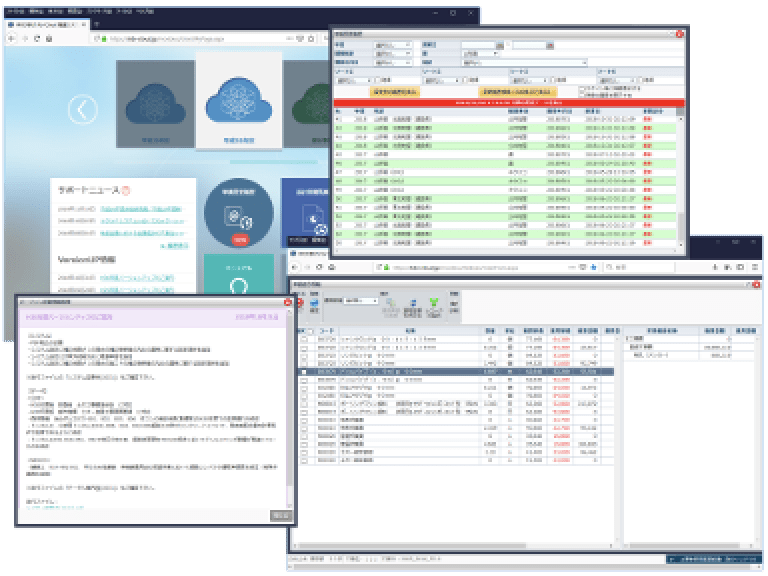This screenshot has width=768, height=576.
Task: Open the 編集 menu in the portal browser
Action: (36, 11)
